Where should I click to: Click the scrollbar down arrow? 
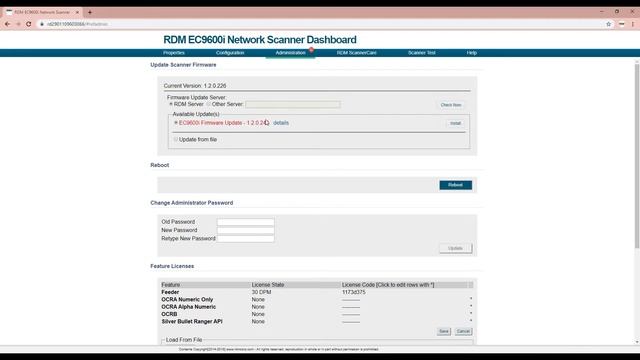tap(637, 342)
